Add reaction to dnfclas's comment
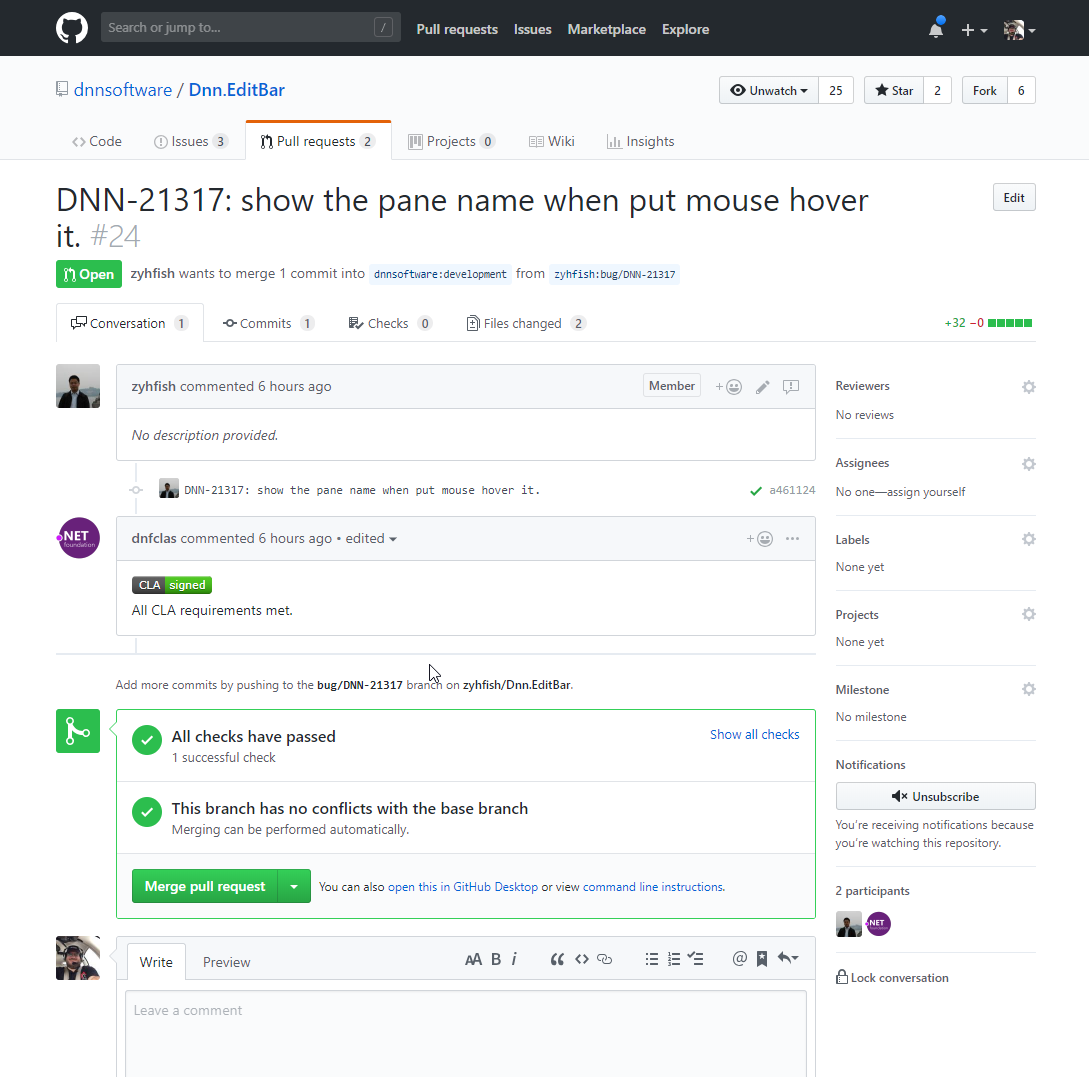The width and height of the screenshot is (1089, 1077). click(760, 539)
